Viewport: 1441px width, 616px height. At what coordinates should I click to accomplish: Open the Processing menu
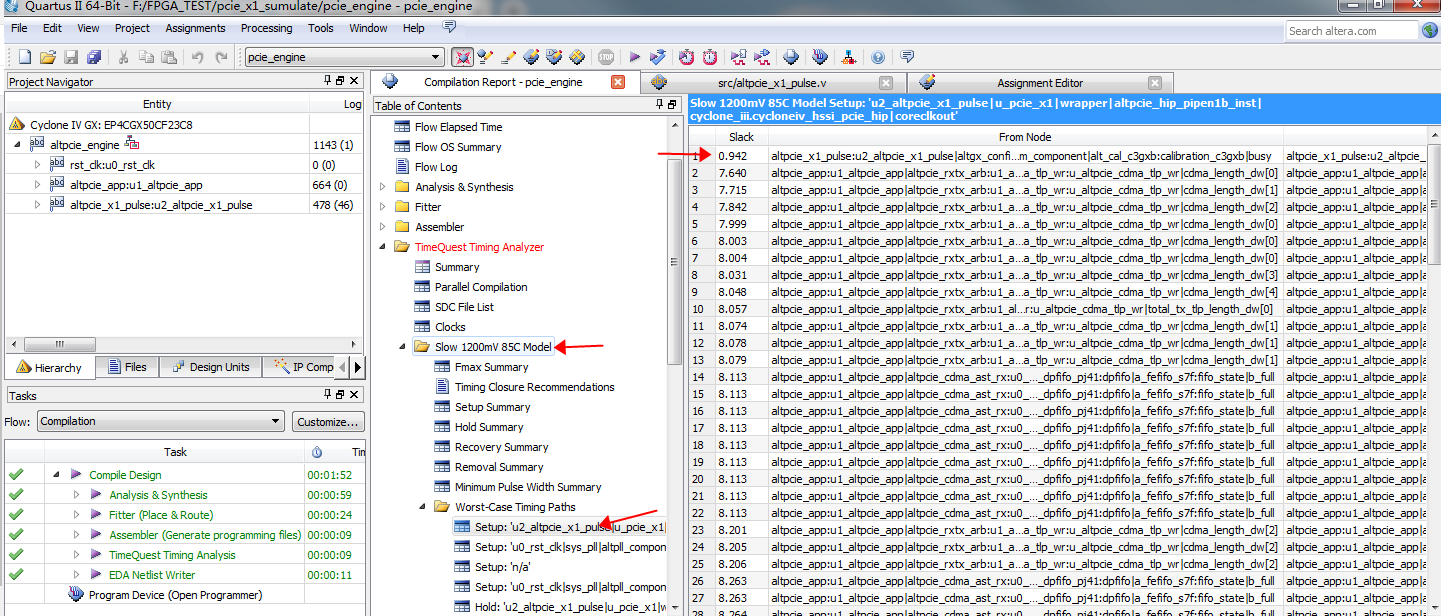(x=267, y=28)
